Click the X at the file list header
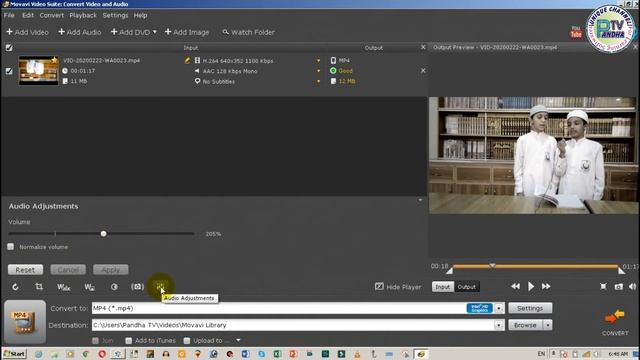Screen dimensions: 640x360 pos(423,47)
